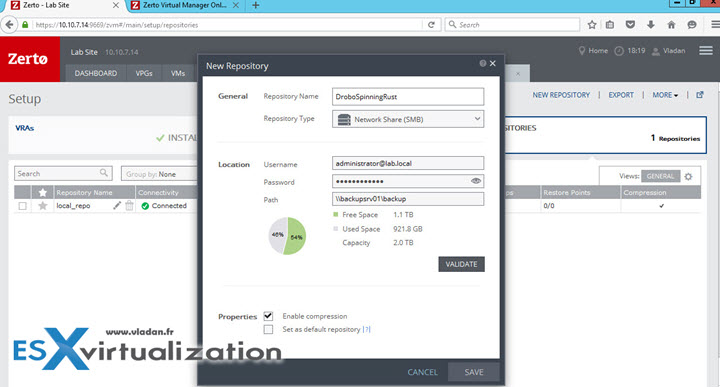Open the pop-out window icon next to MORE
Image resolution: width=720 pixels, height=387 pixels.
(700, 95)
